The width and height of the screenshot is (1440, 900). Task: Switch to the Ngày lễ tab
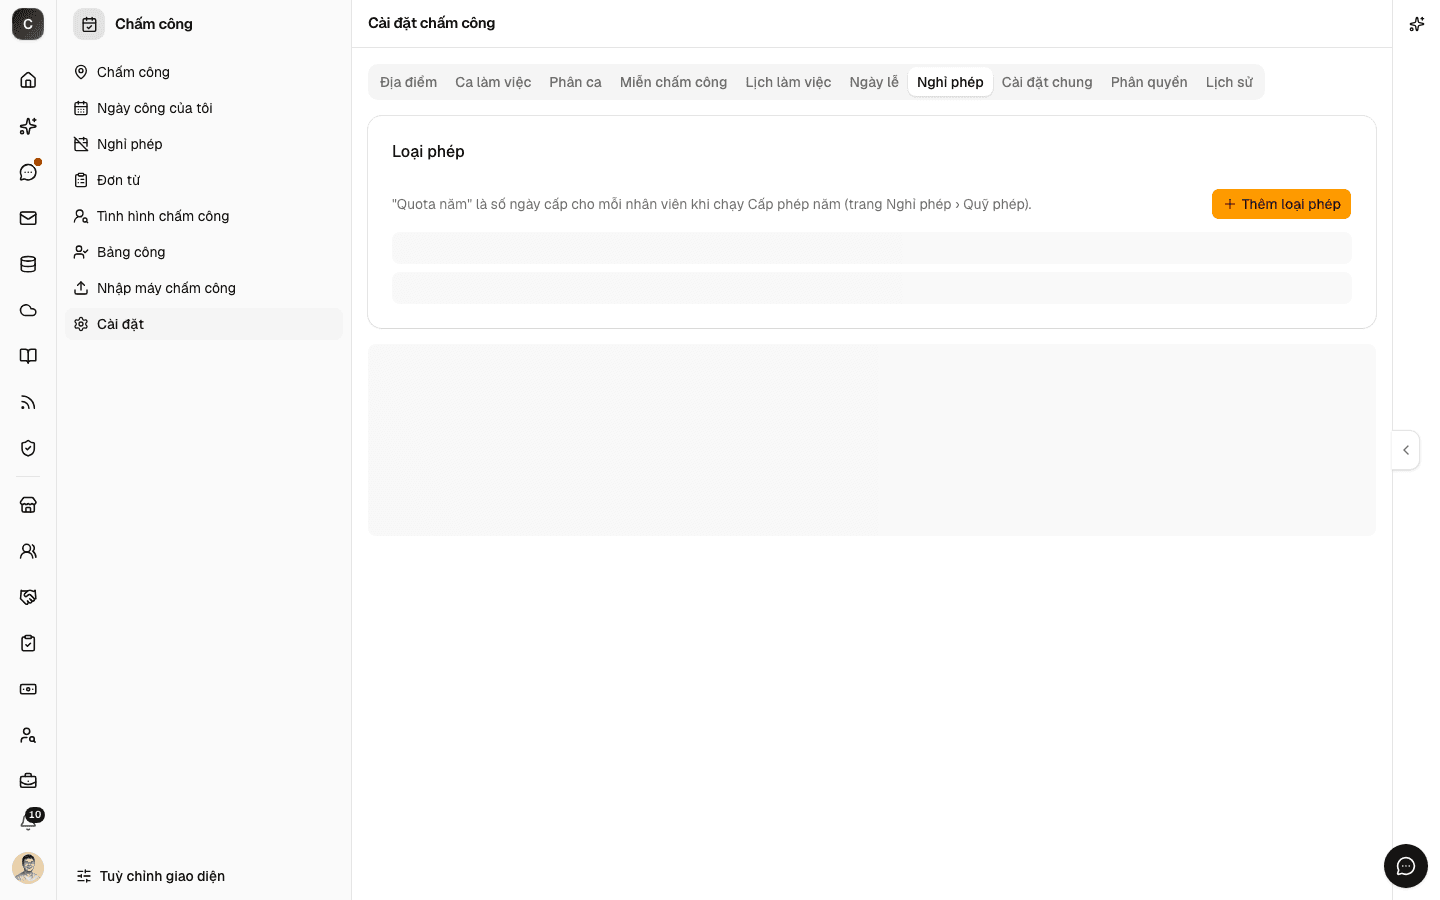pos(874,82)
